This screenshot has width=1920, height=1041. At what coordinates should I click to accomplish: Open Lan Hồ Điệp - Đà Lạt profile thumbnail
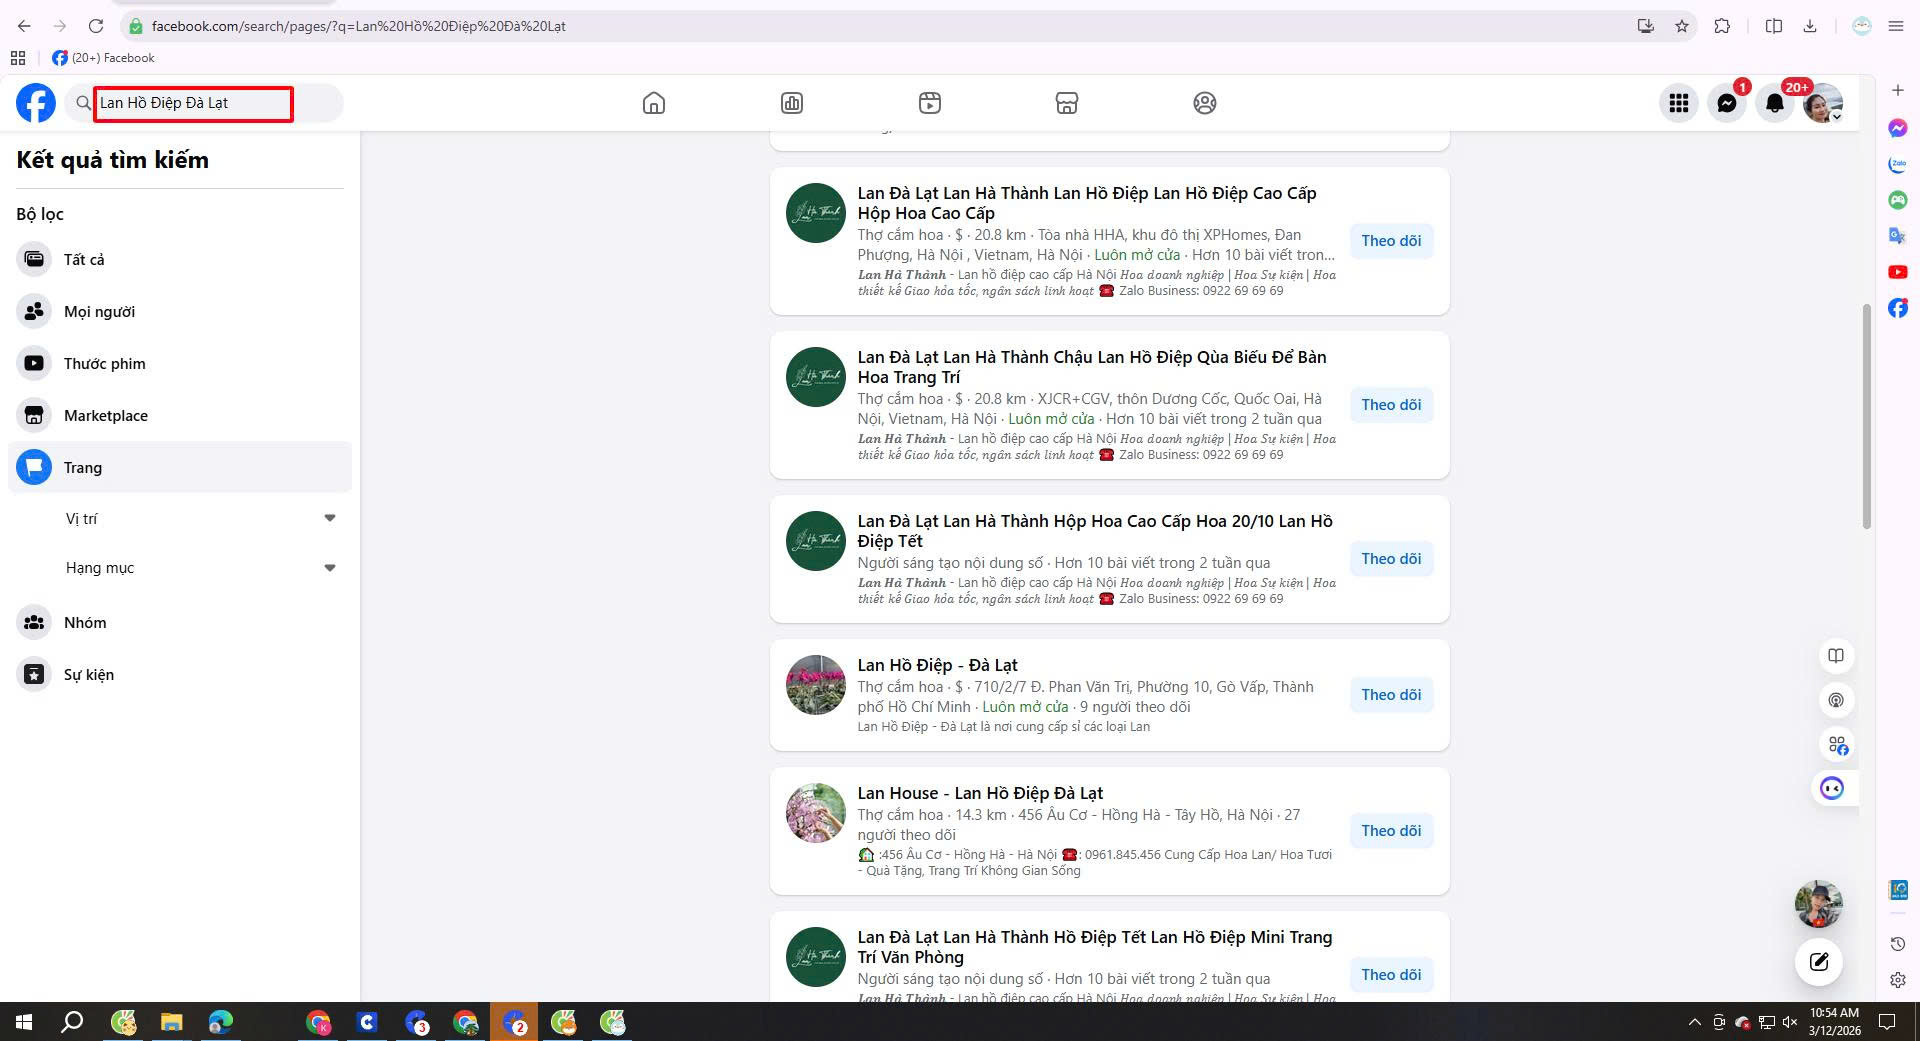point(816,685)
